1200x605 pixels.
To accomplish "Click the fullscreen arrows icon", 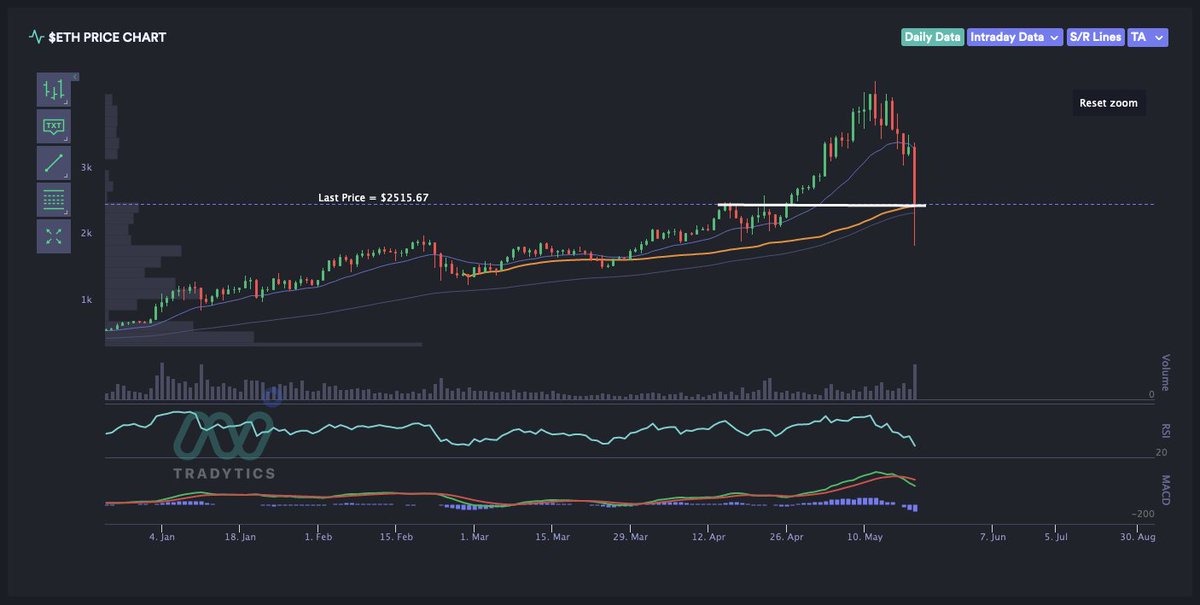I will tap(54, 236).
